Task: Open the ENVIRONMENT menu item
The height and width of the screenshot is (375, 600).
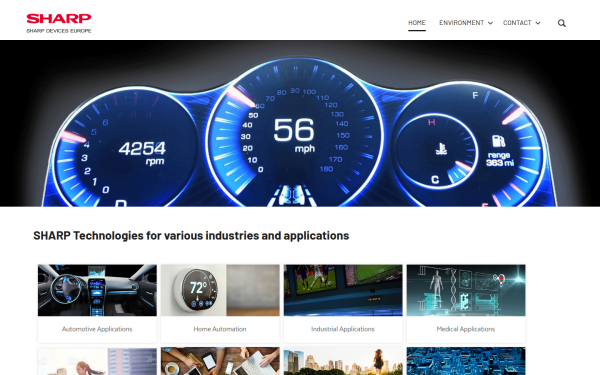Action: point(461,23)
